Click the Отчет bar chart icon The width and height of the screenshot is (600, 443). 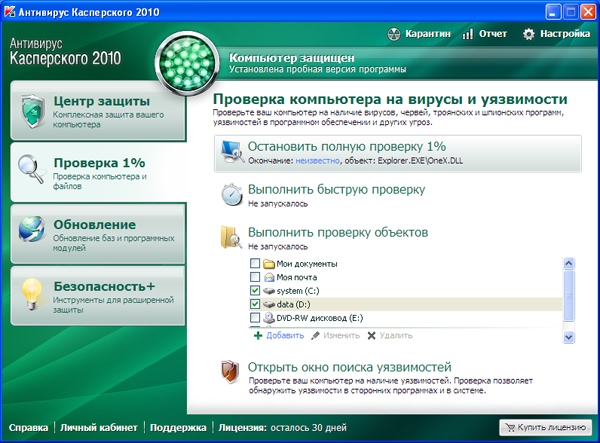pos(468,34)
